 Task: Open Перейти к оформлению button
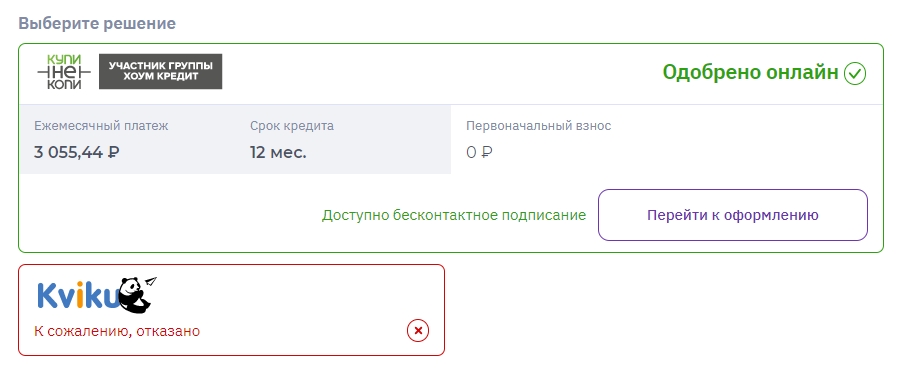pyautogui.click(x=733, y=215)
